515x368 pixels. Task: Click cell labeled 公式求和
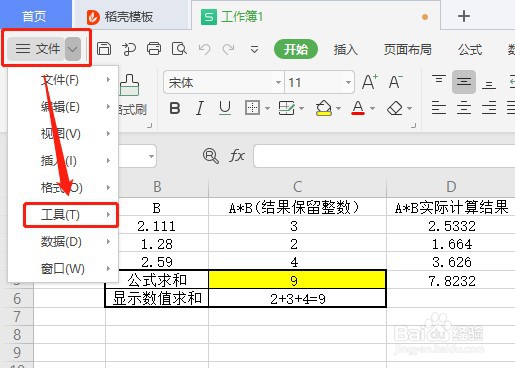coord(157,280)
